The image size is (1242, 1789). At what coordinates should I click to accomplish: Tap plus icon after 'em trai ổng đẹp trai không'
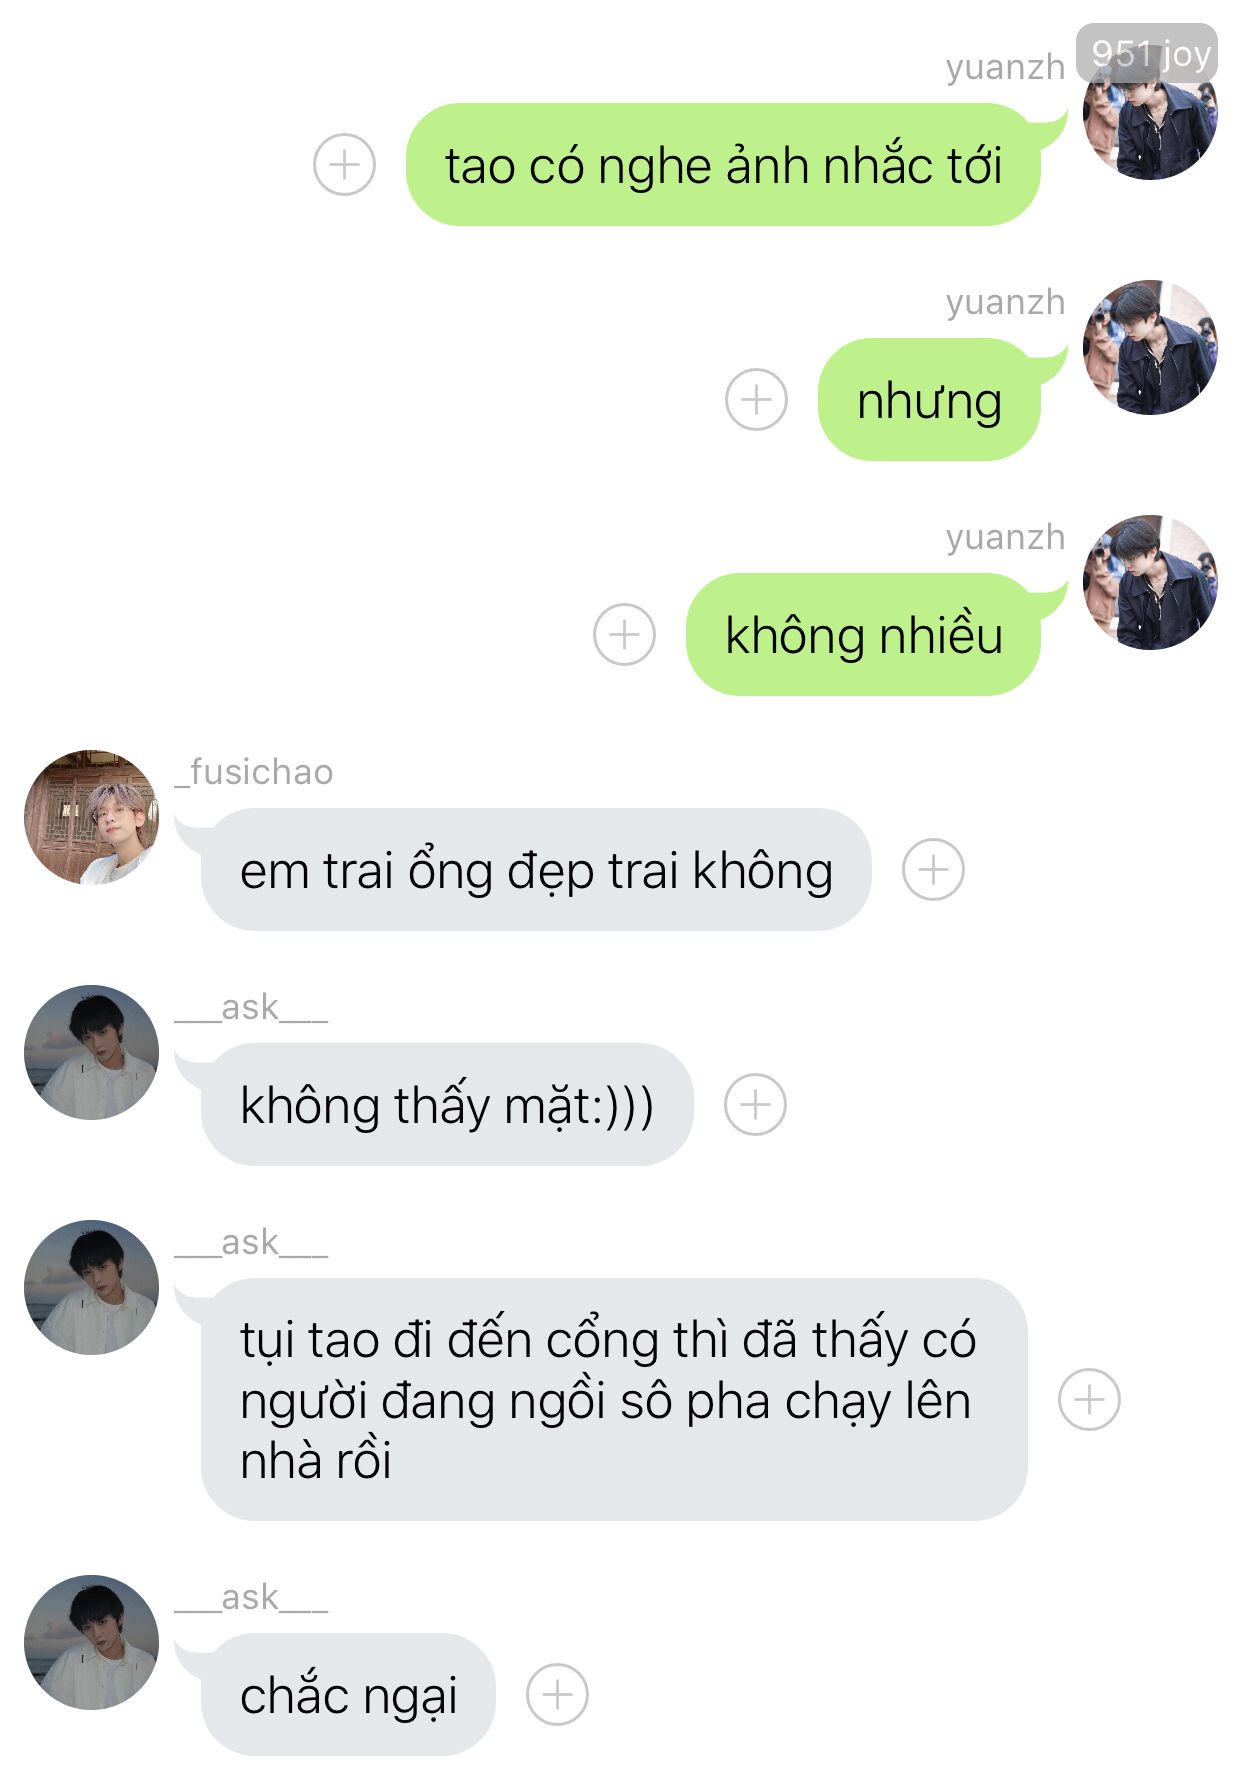933,869
